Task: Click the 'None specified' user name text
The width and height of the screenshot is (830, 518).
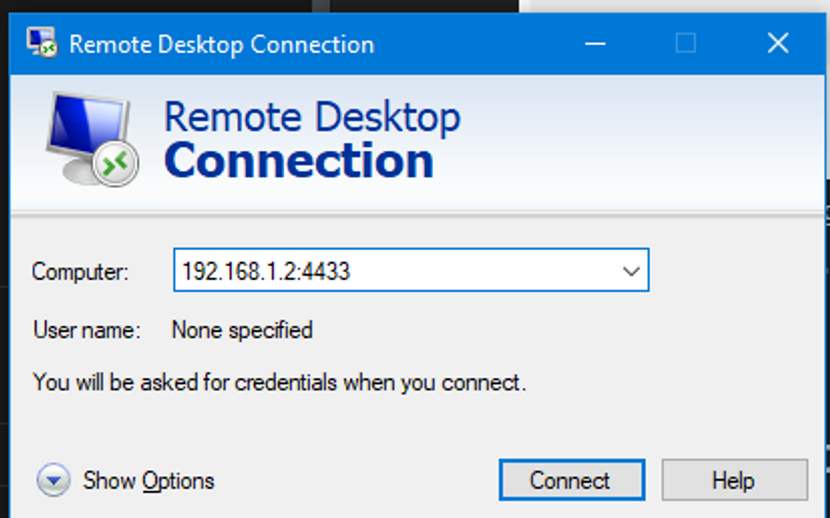Action: pos(242,330)
